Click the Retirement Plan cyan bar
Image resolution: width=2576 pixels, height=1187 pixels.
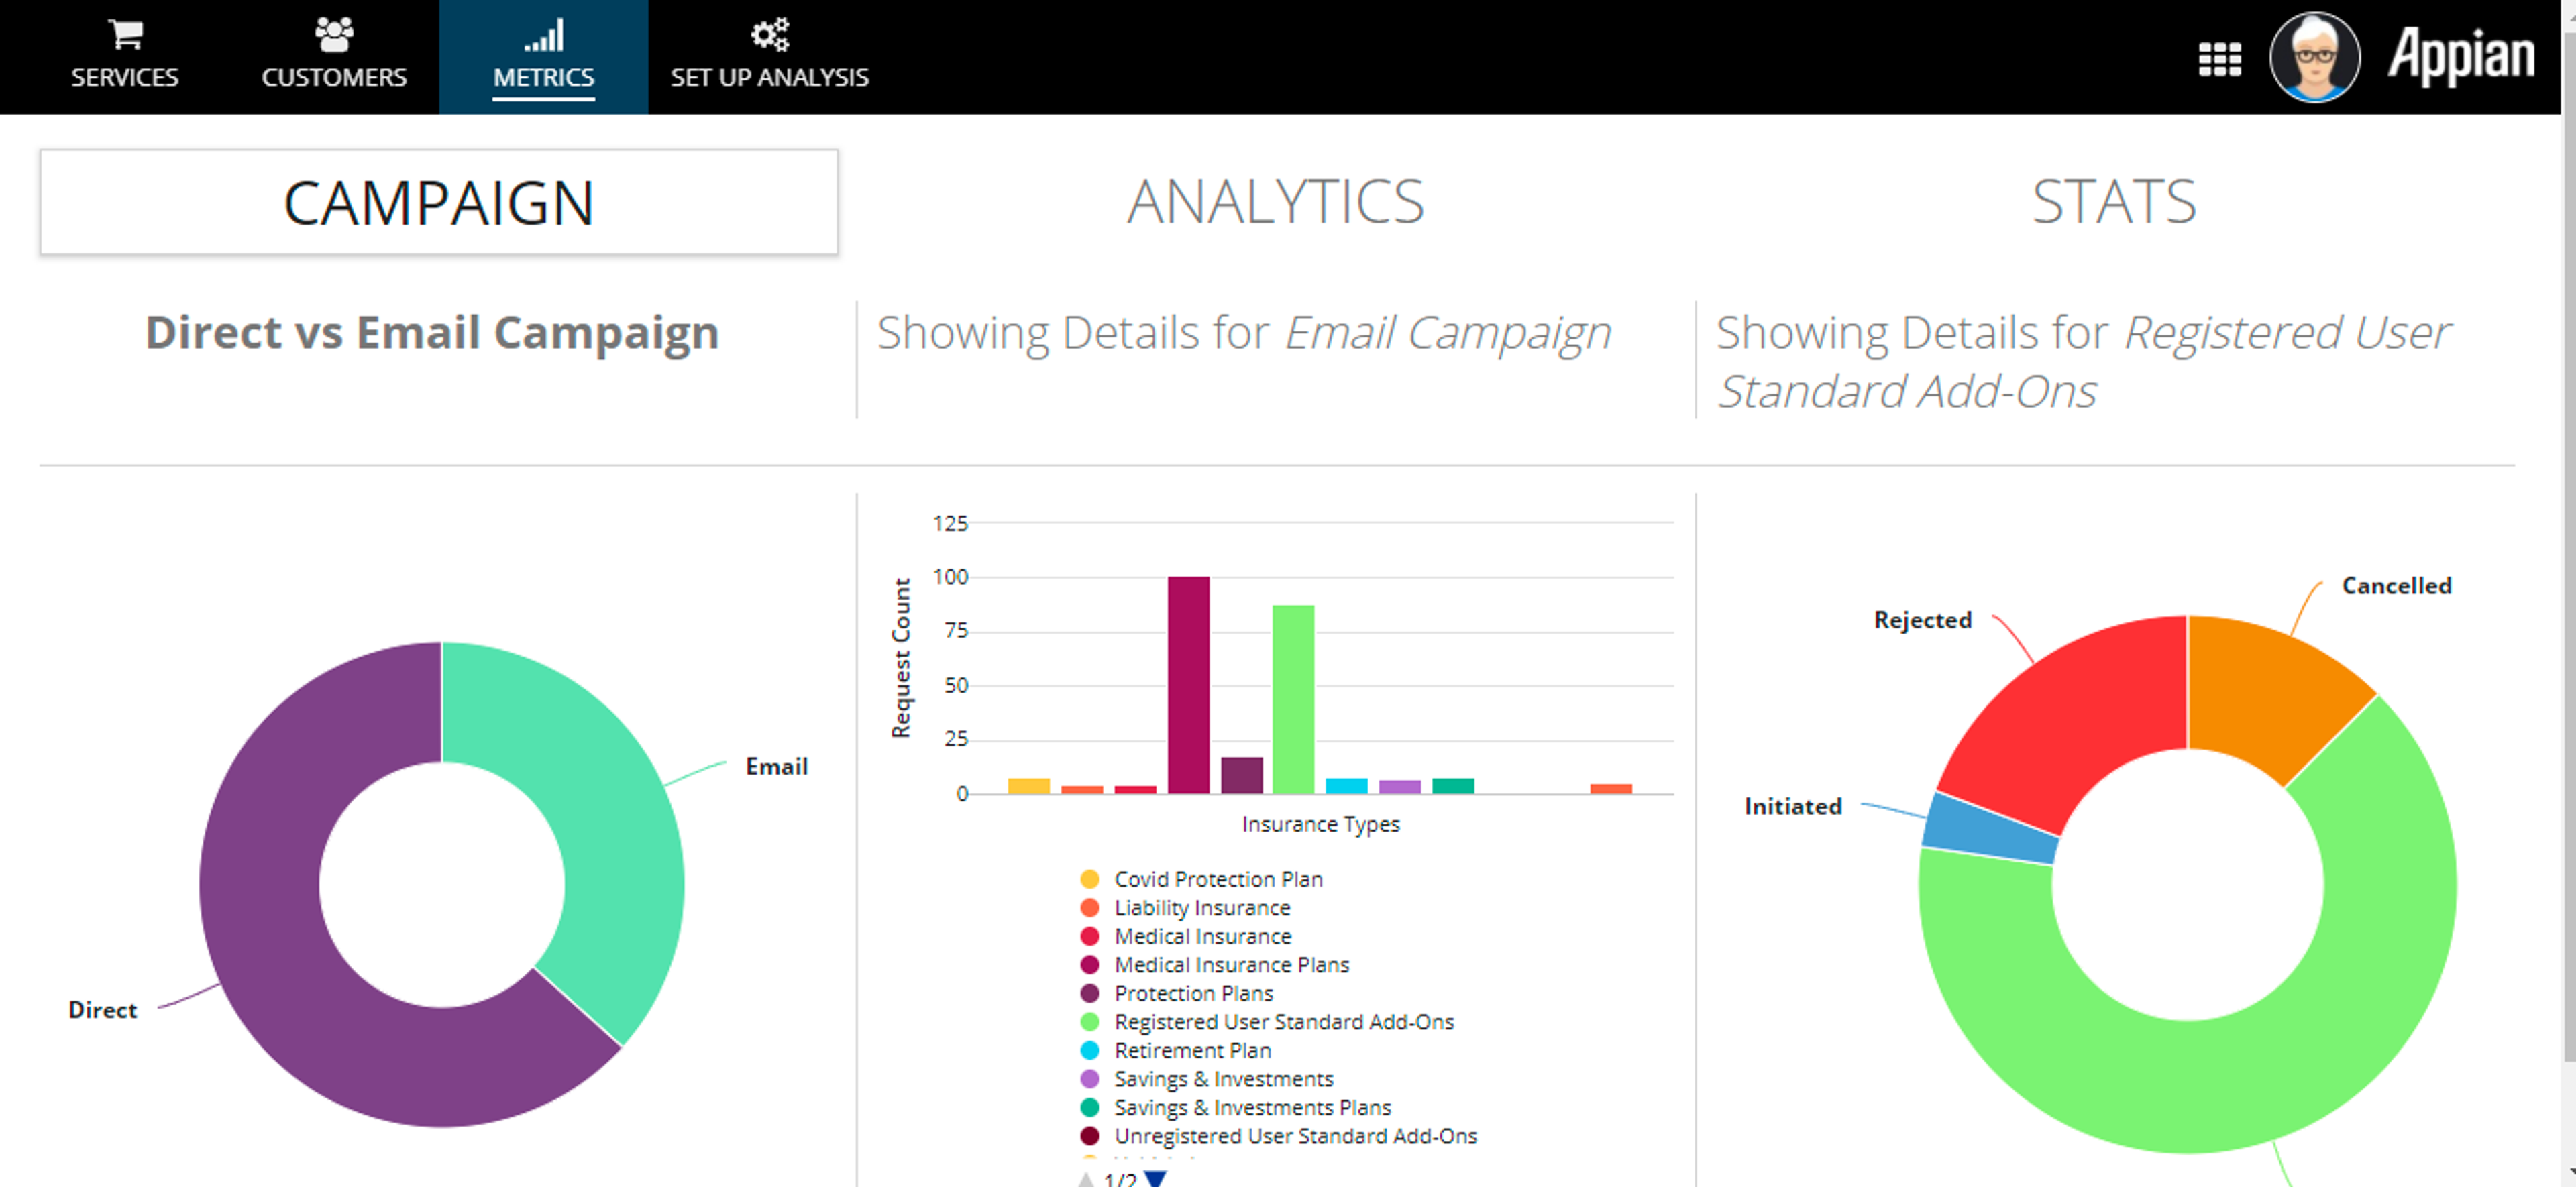coord(1346,786)
